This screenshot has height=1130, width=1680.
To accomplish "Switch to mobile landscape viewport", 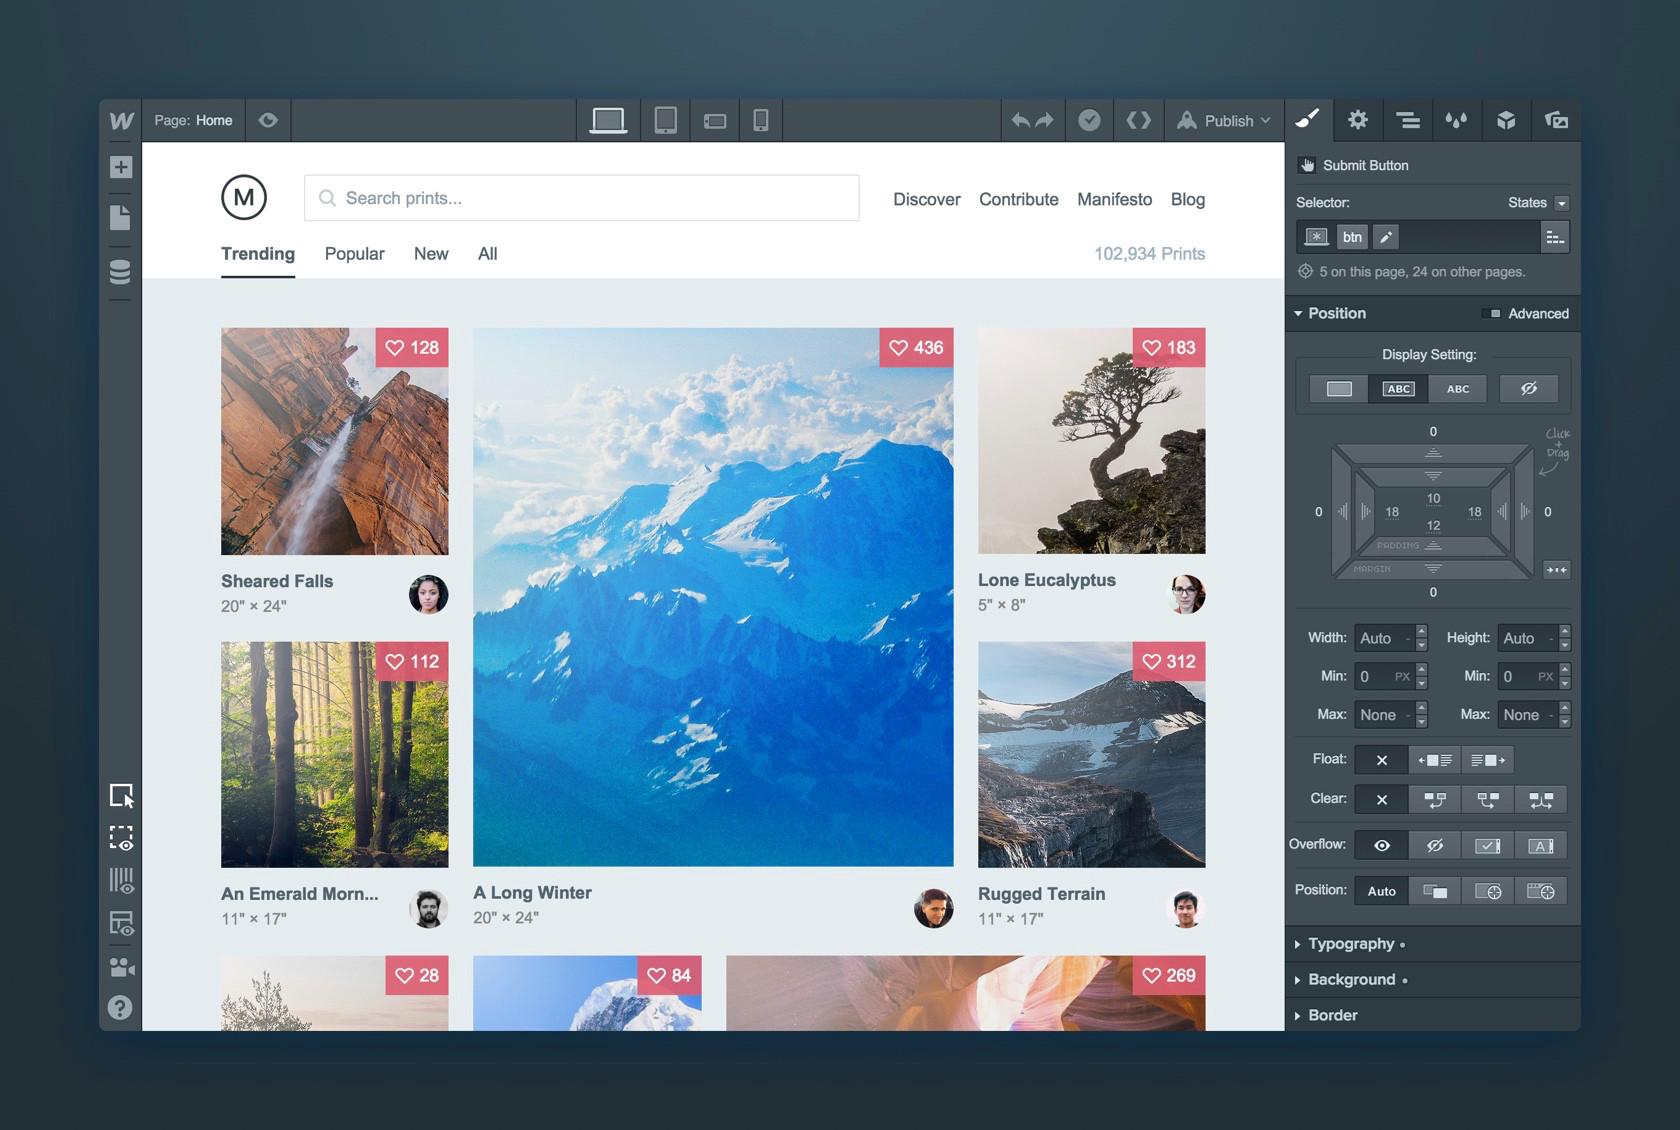I will pyautogui.click(x=714, y=121).
